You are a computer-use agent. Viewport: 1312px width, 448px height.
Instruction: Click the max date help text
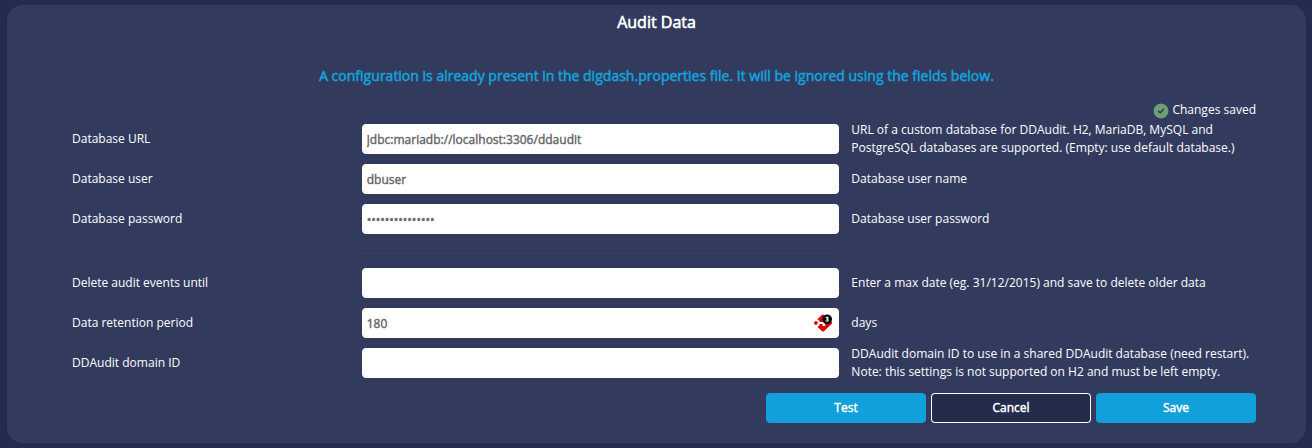(1029, 283)
